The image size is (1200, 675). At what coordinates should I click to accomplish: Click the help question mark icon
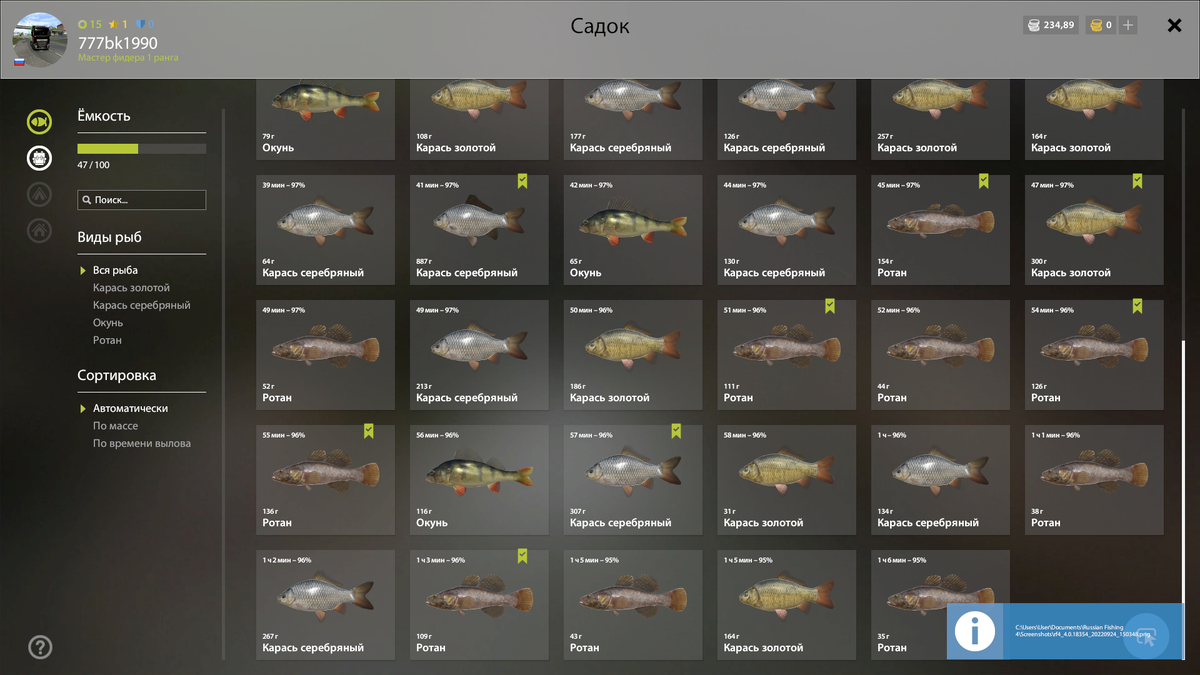pyautogui.click(x=40, y=647)
